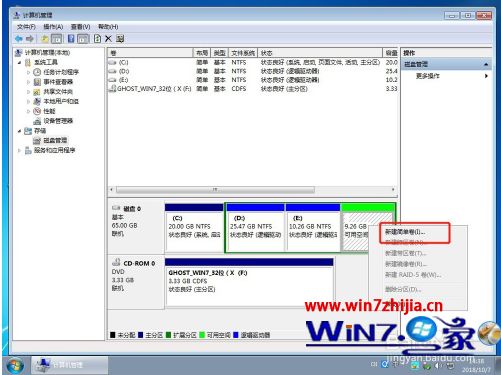Viewport: 501px width, 375px height.
Task: Click the volume list scrollbar right arrow
Action: click(393, 190)
